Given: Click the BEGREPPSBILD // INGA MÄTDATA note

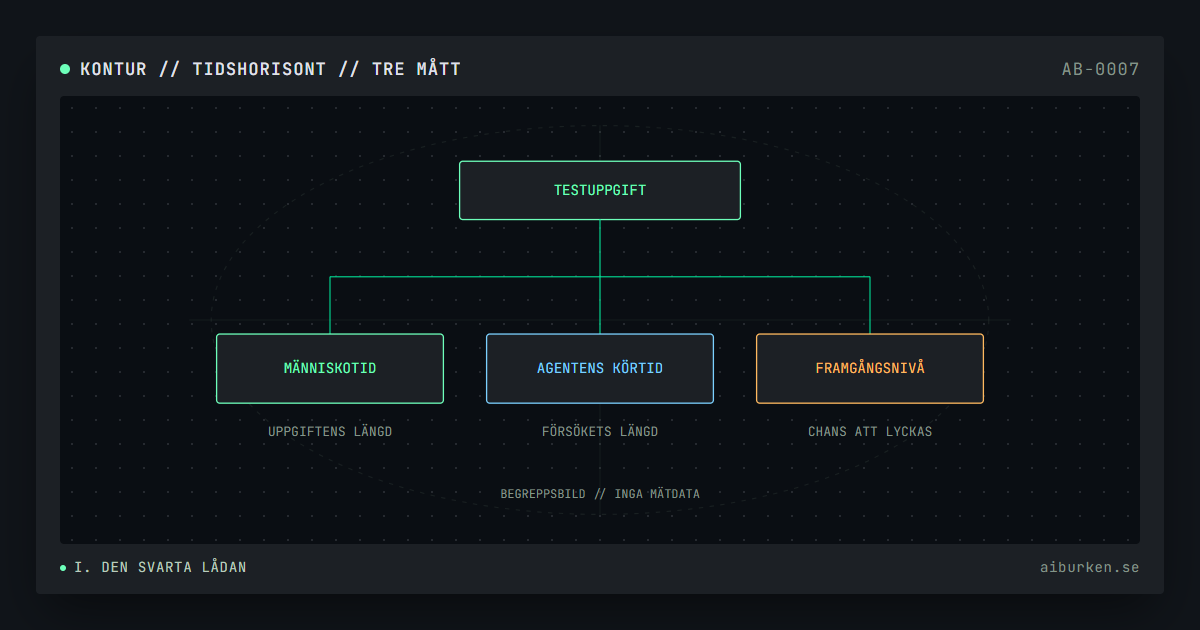Looking at the screenshot, I should [600, 494].
